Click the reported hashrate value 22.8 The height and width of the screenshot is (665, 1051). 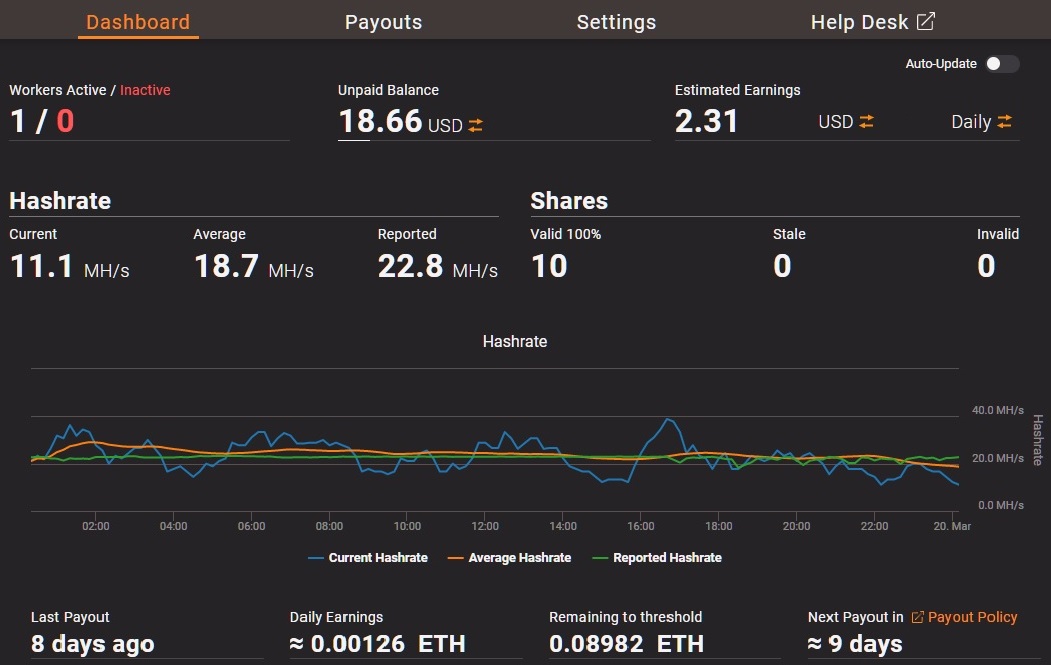pyautogui.click(x=410, y=266)
